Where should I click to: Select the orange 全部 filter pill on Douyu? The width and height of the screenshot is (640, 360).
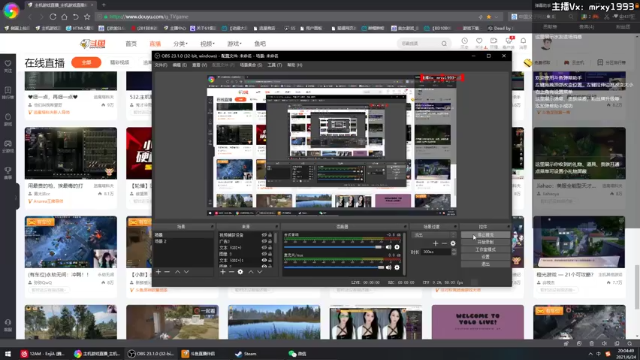(x=86, y=62)
